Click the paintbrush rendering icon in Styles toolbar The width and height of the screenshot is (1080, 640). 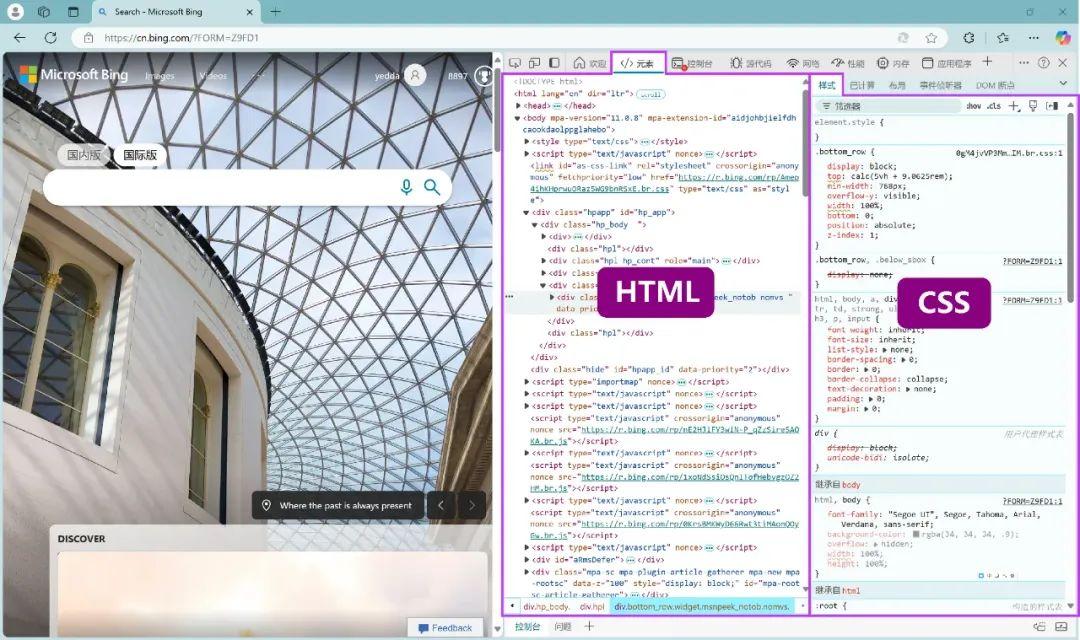coord(1032,106)
